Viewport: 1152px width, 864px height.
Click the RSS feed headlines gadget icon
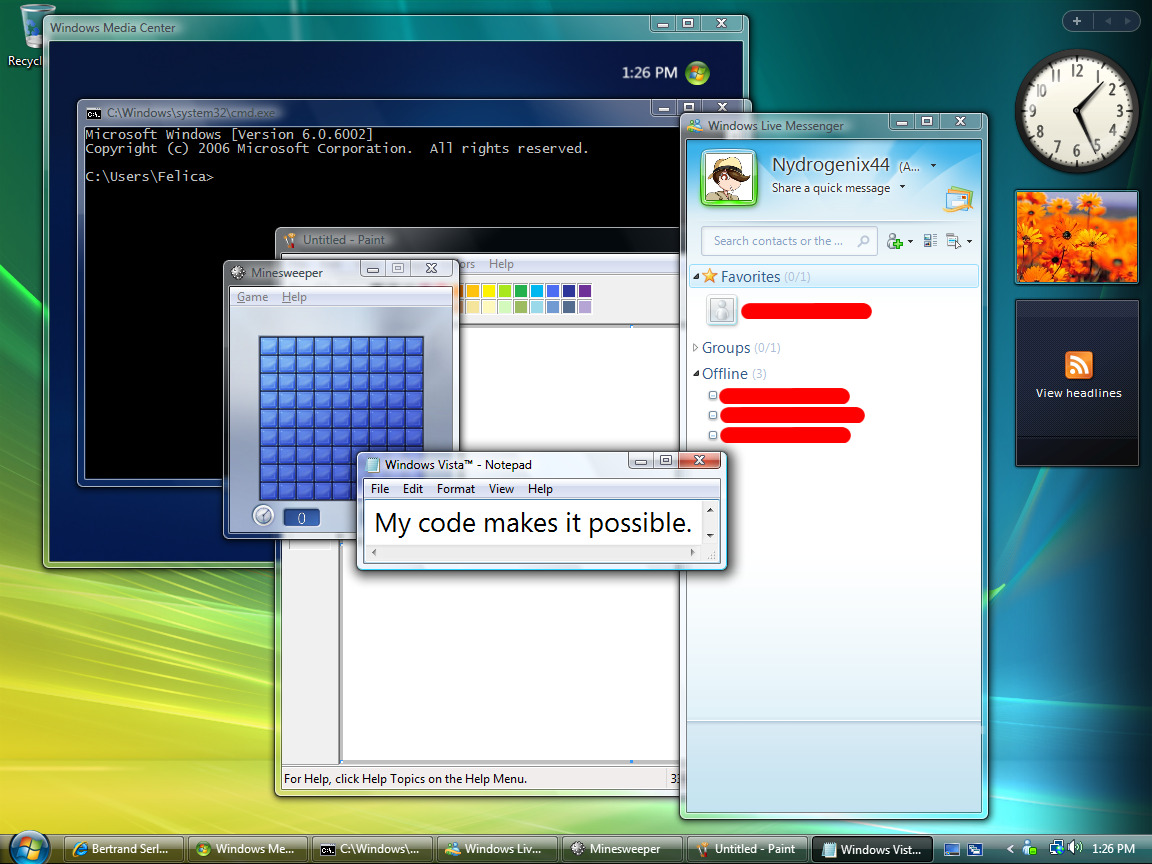click(1078, 365)
